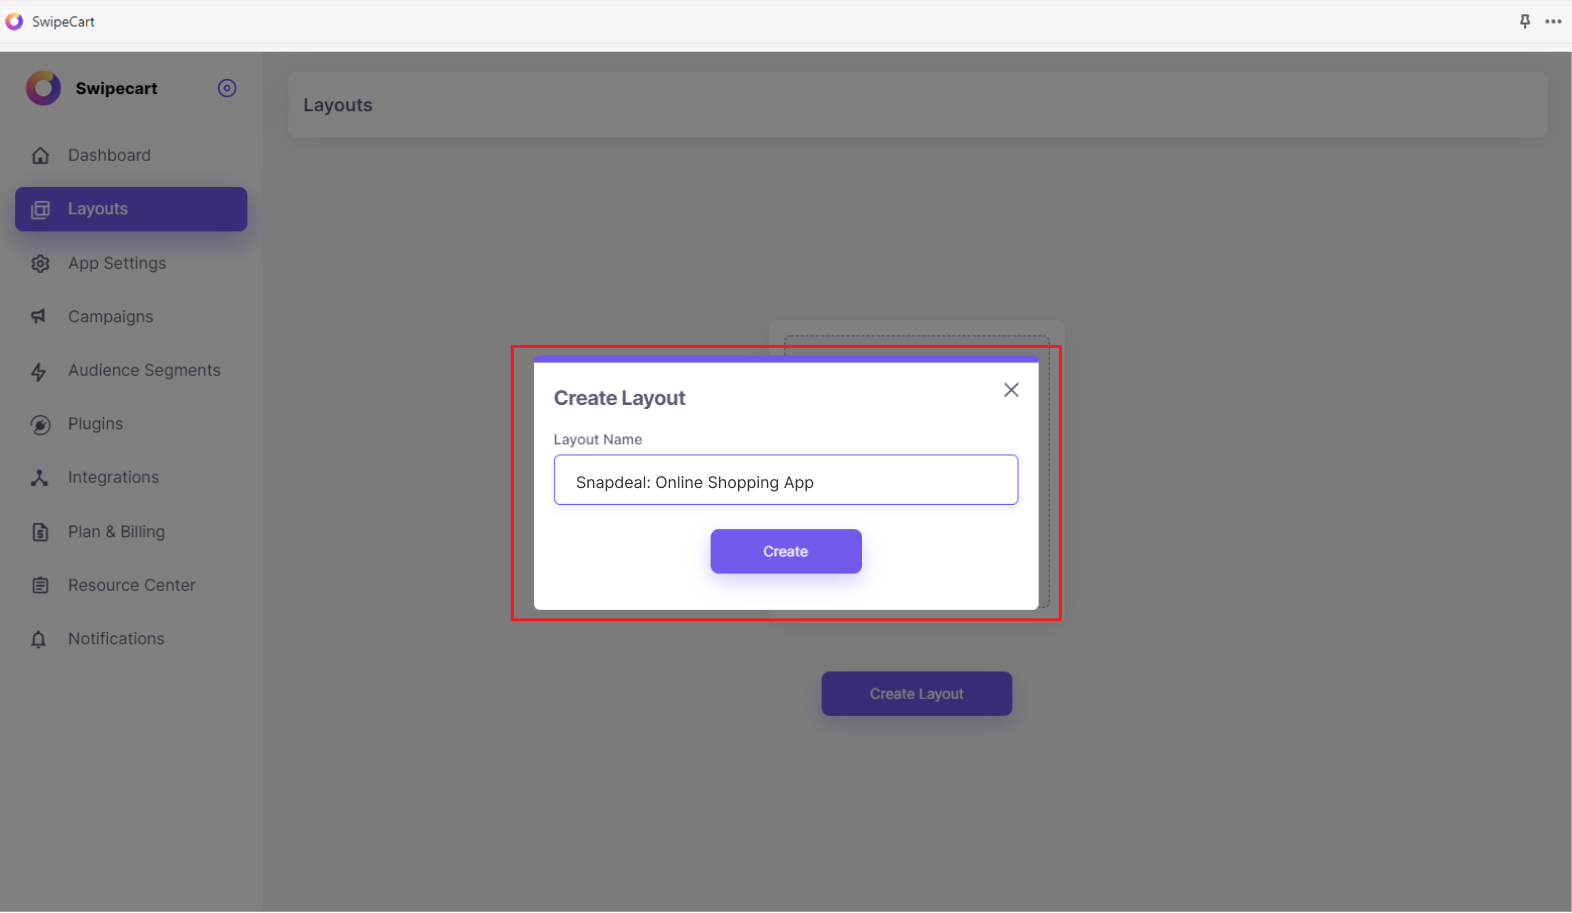Click the Resource Center clipboard icon

40,586
